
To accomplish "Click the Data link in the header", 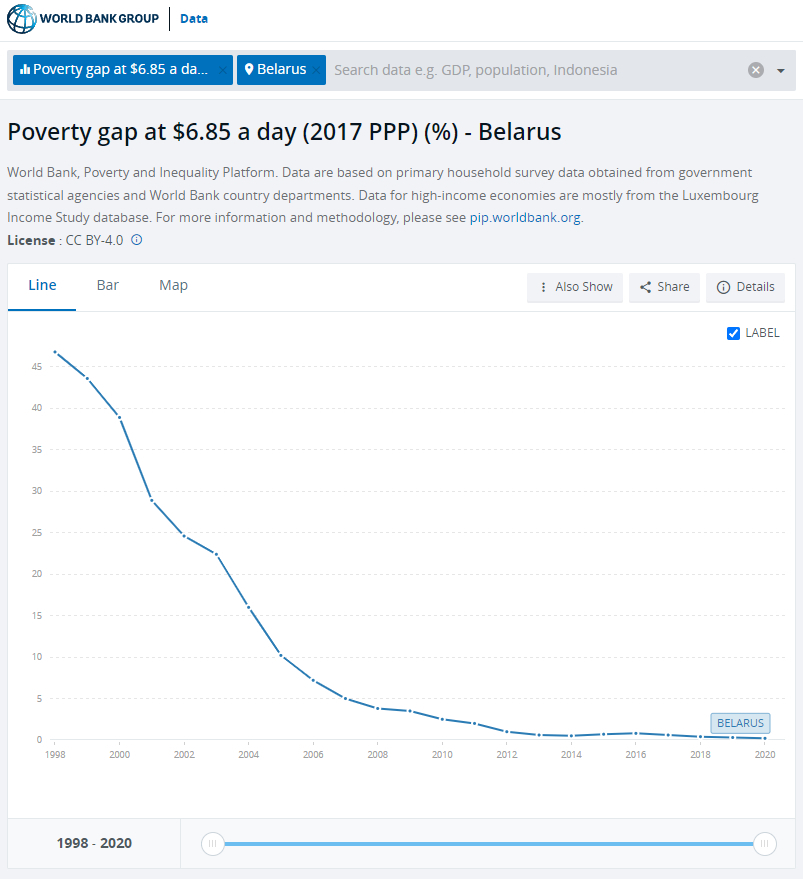I will (x=194, y=19).
